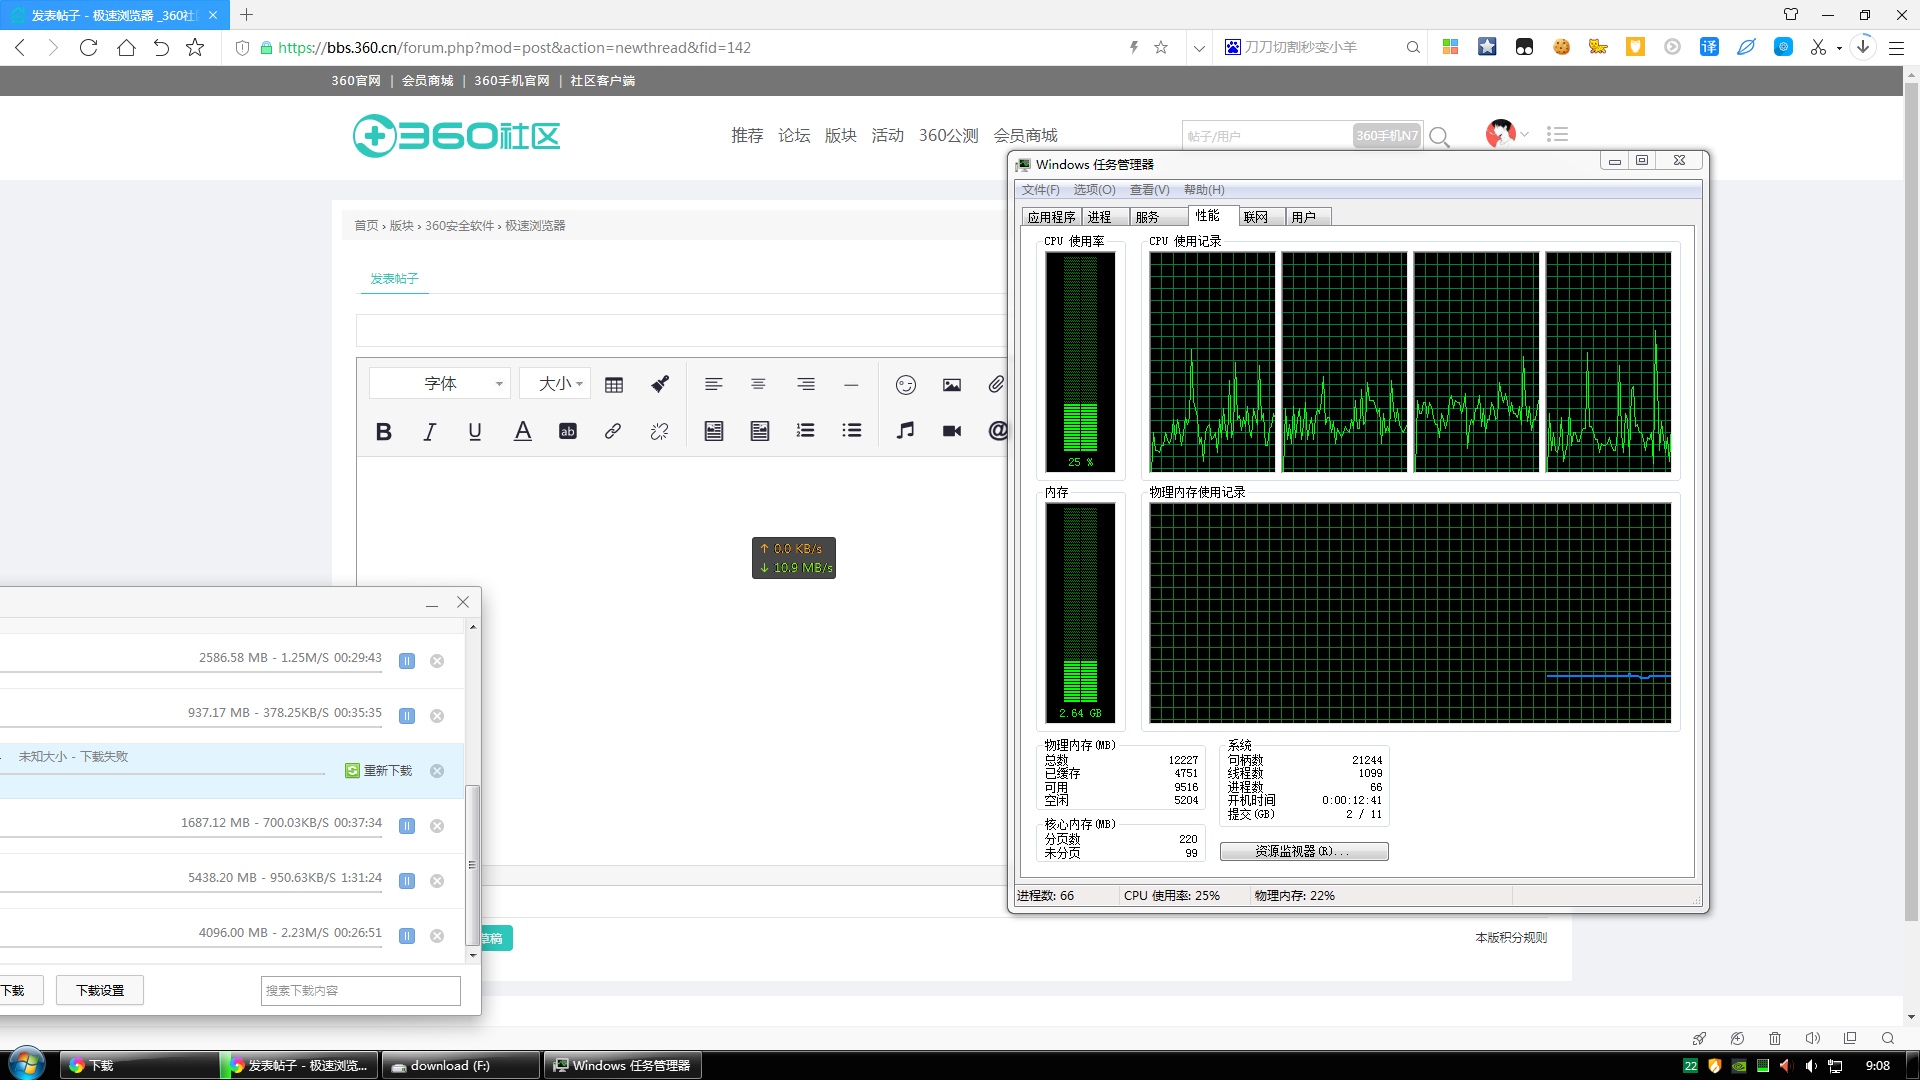The height and width of the screenshot is (1080, 1920).
Task: Click 重新下载 to retry failed download
Action: [x=379, y=771]
